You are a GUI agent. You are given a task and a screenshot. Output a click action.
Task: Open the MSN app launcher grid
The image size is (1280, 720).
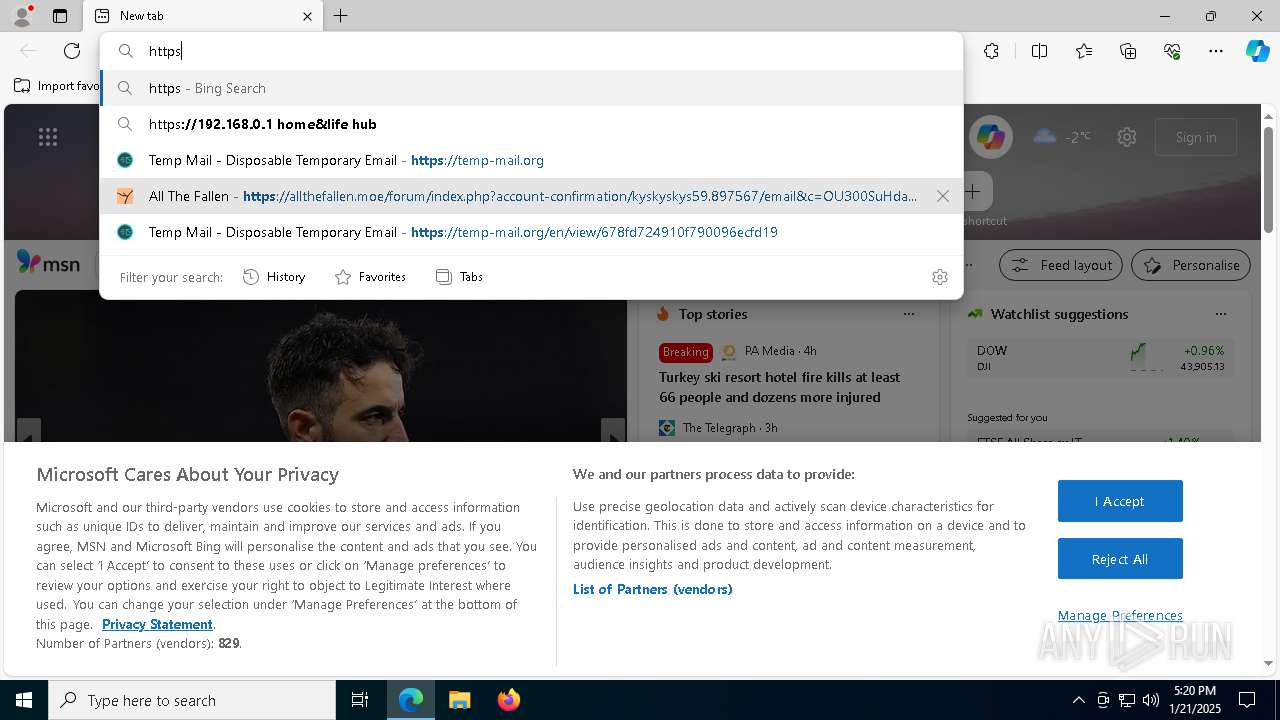tap(48, 137)
